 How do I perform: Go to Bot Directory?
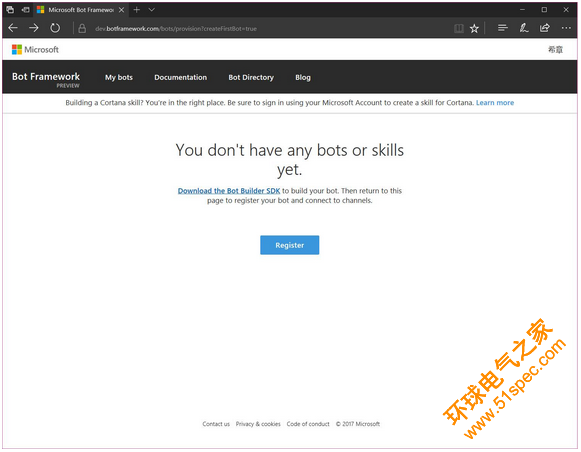(251, 78)
